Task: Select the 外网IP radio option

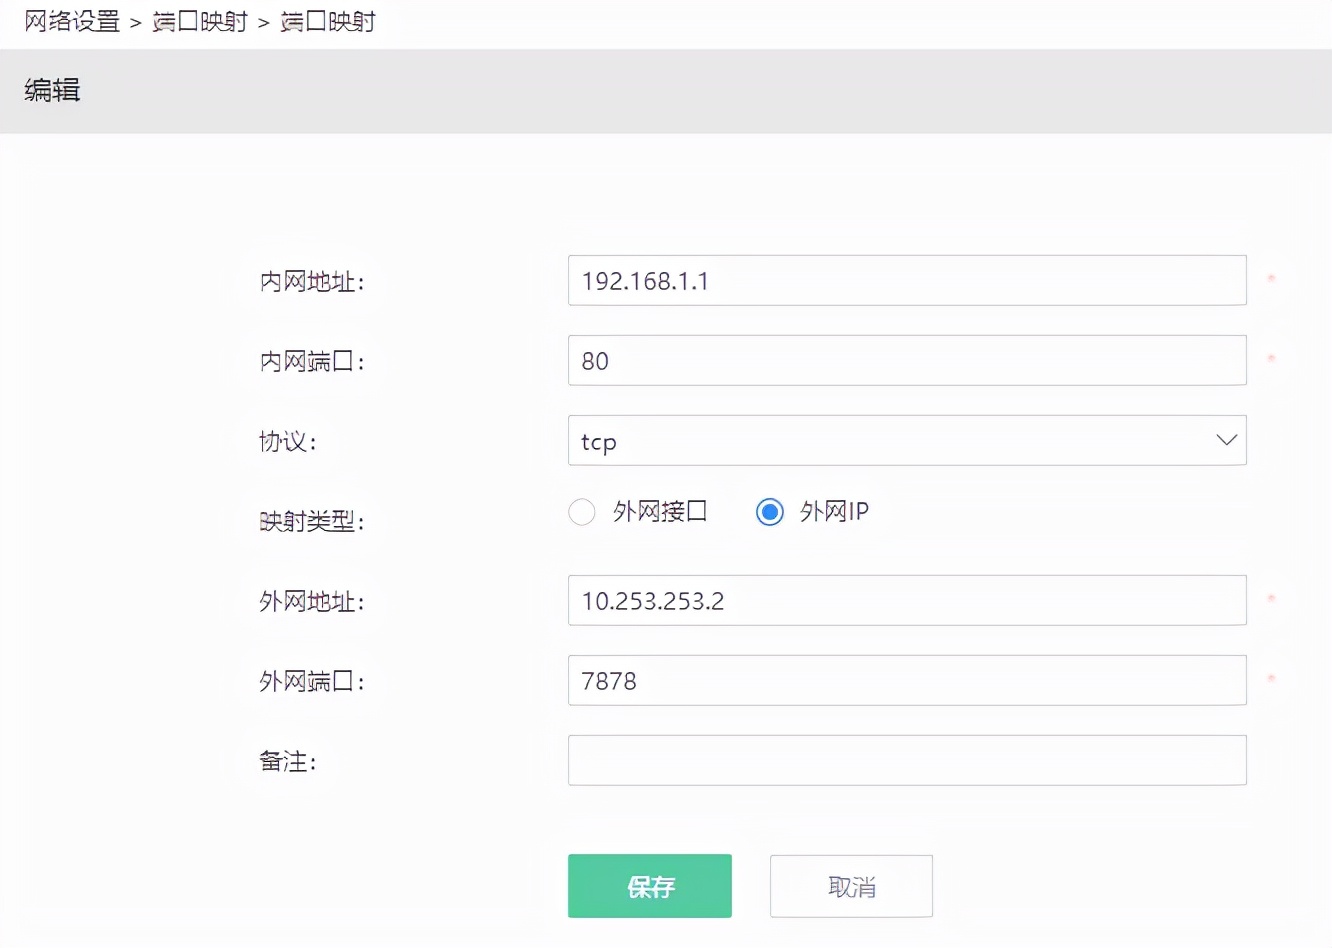Action: [770, 512]
